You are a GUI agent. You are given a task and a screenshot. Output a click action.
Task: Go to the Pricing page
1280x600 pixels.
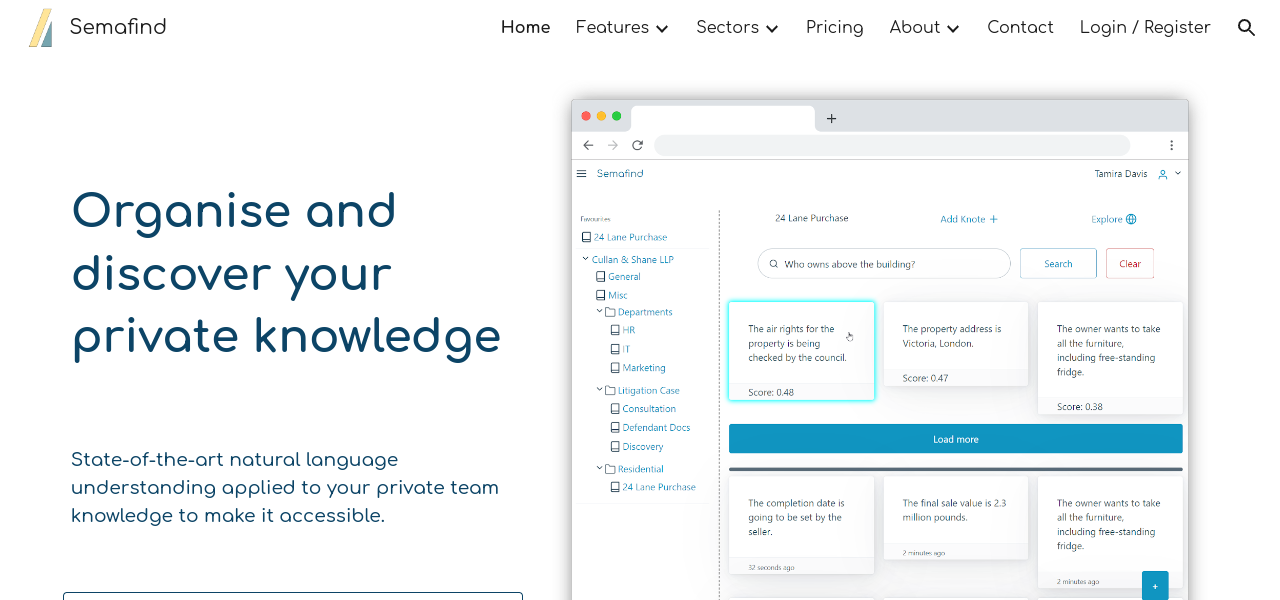[834, 28]
